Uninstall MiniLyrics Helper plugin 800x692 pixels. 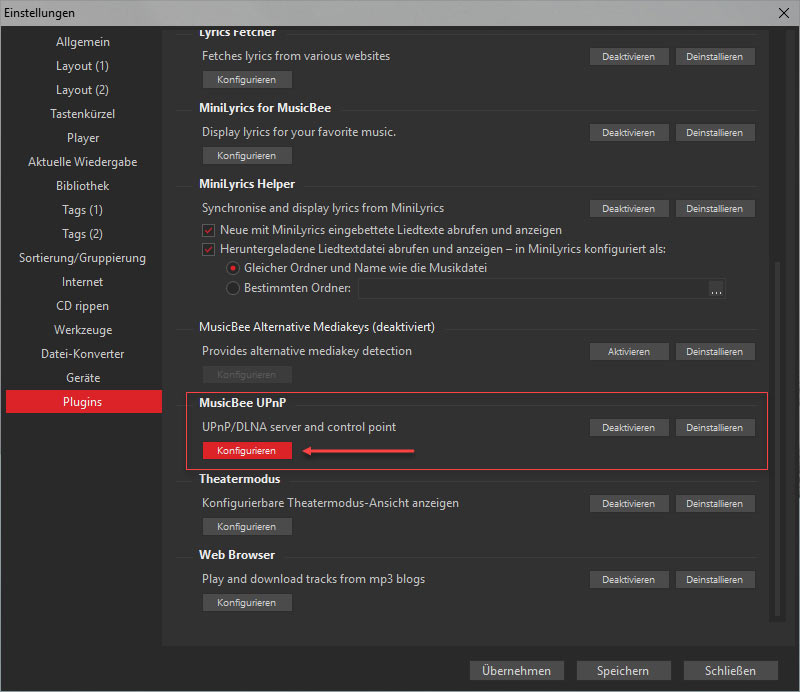tap(715, 209)
